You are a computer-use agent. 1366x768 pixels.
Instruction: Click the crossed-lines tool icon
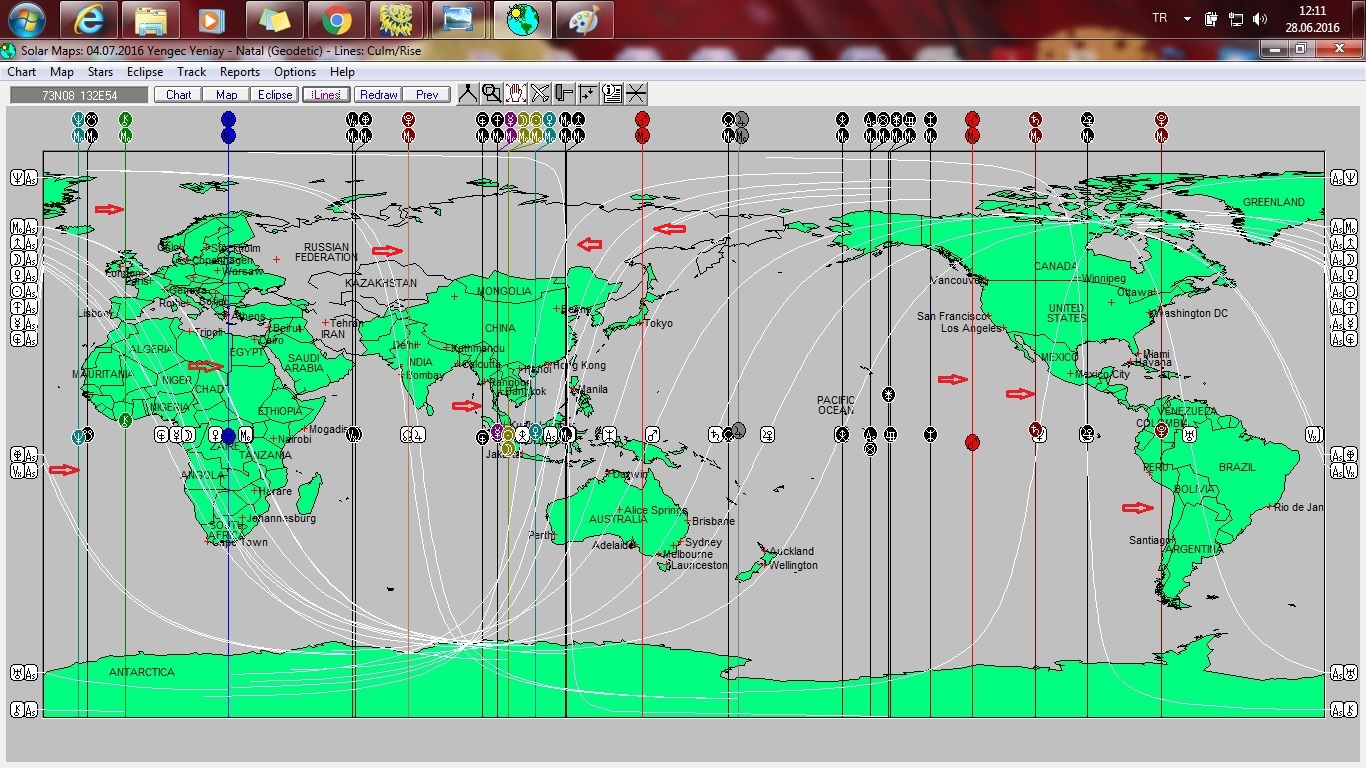point(540,94)
